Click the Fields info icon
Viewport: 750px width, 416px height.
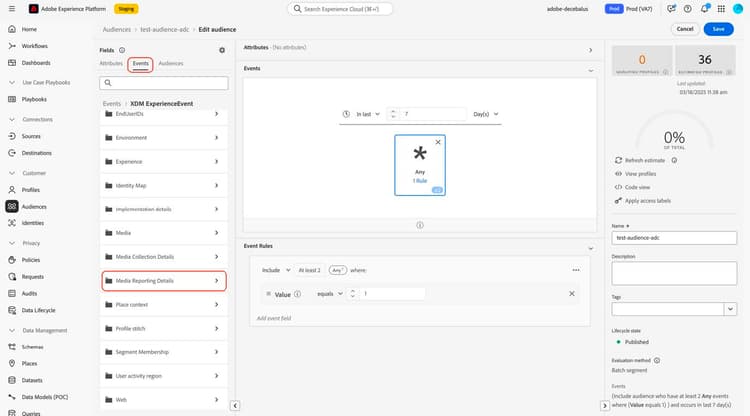click(x=122, y=50)
